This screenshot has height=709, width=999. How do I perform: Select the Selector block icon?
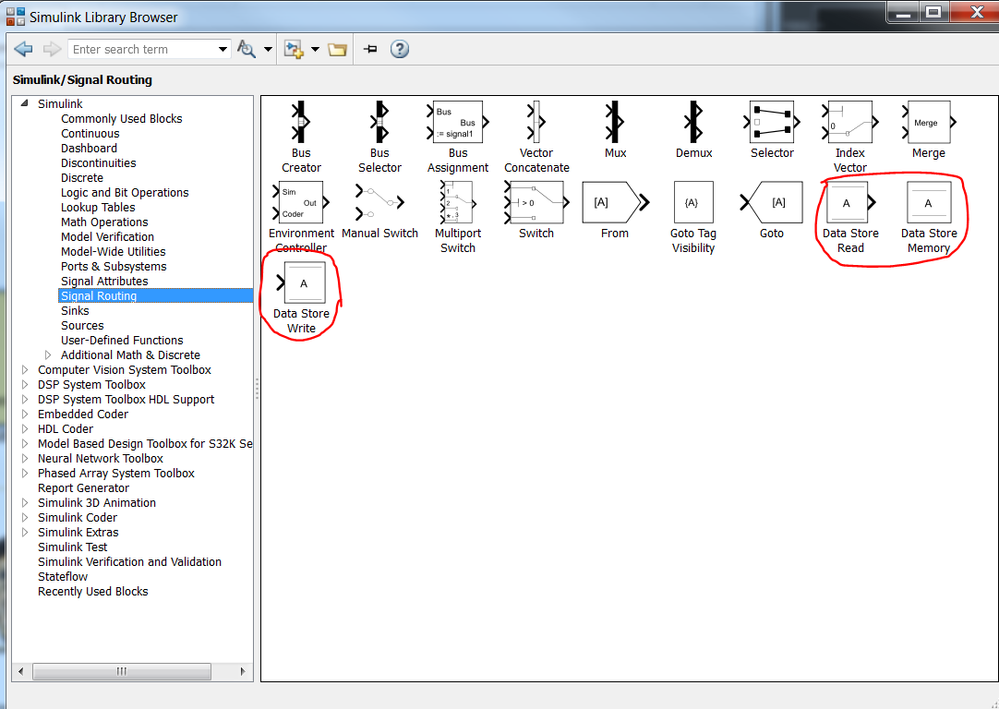772,122
